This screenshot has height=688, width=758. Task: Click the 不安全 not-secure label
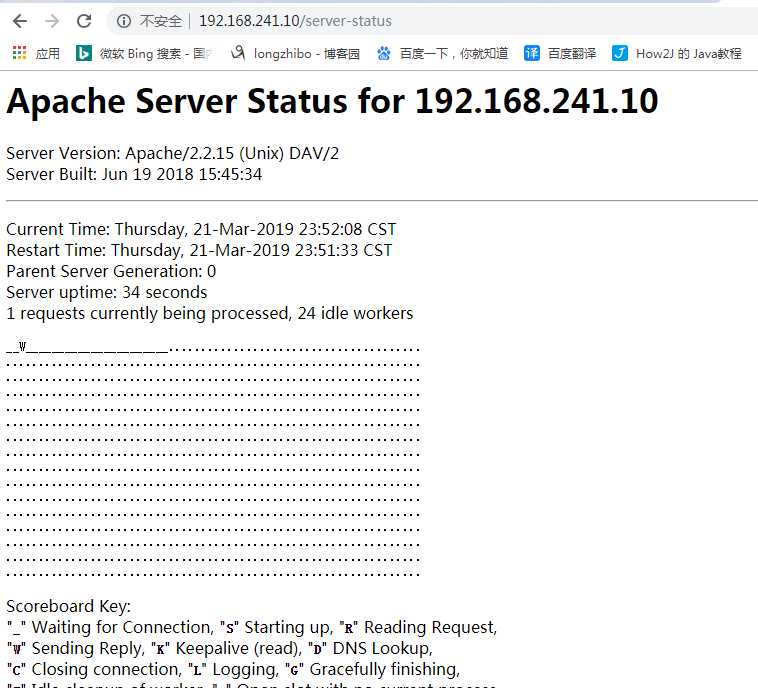161,21
